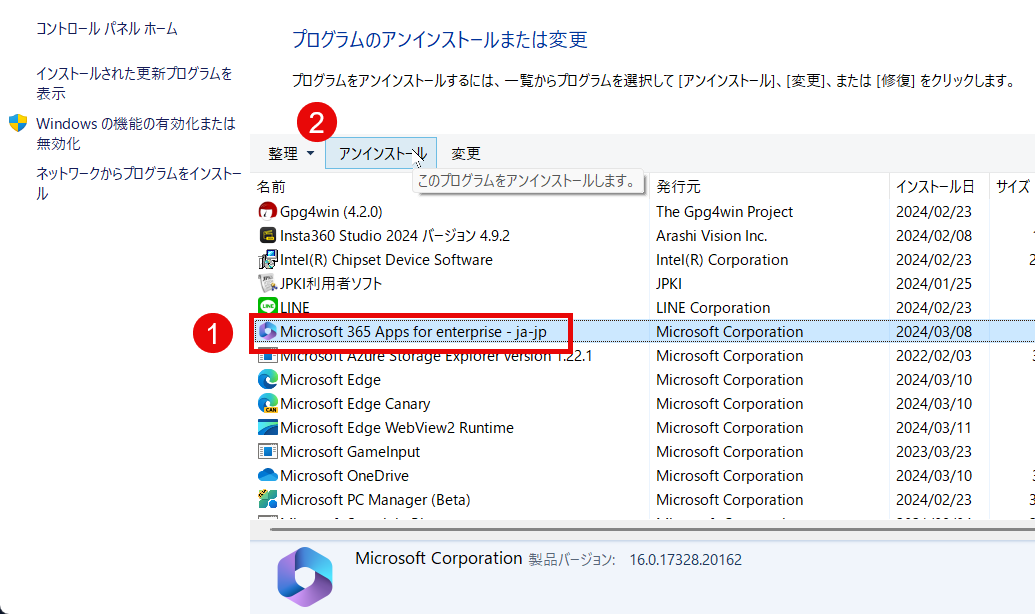Image resolution: width=1035 pixels, height=614 pixels.
Task: Click the 変更 toolbar button
Action: (x=465, y=154)
